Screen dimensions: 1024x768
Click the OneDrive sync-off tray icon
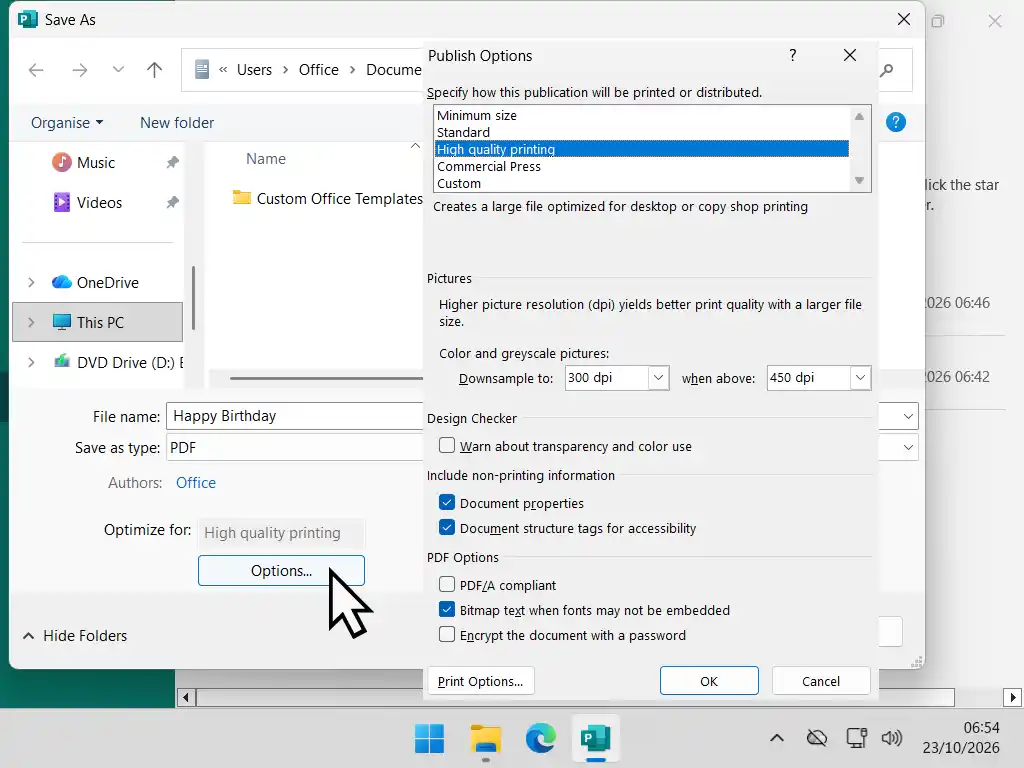pyautogui.click(x=817, y=739)
